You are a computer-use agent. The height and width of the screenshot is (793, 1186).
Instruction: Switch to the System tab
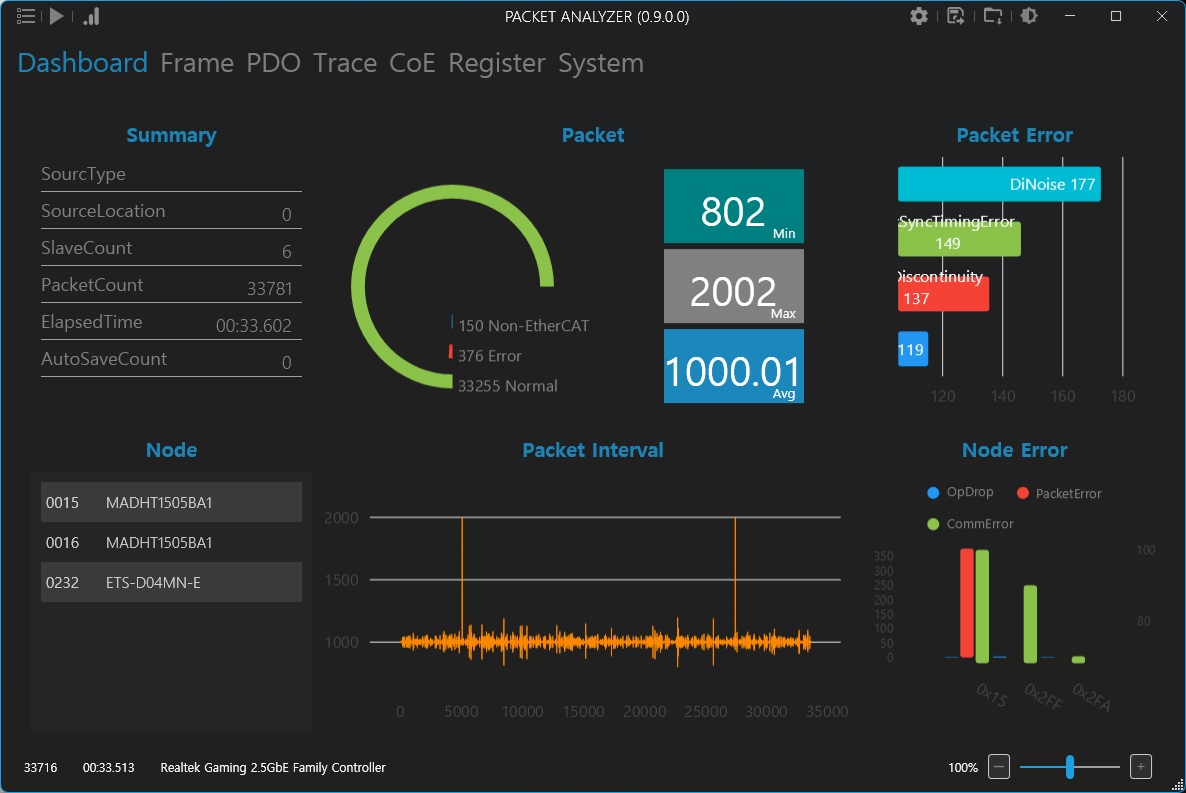point(600,63)
